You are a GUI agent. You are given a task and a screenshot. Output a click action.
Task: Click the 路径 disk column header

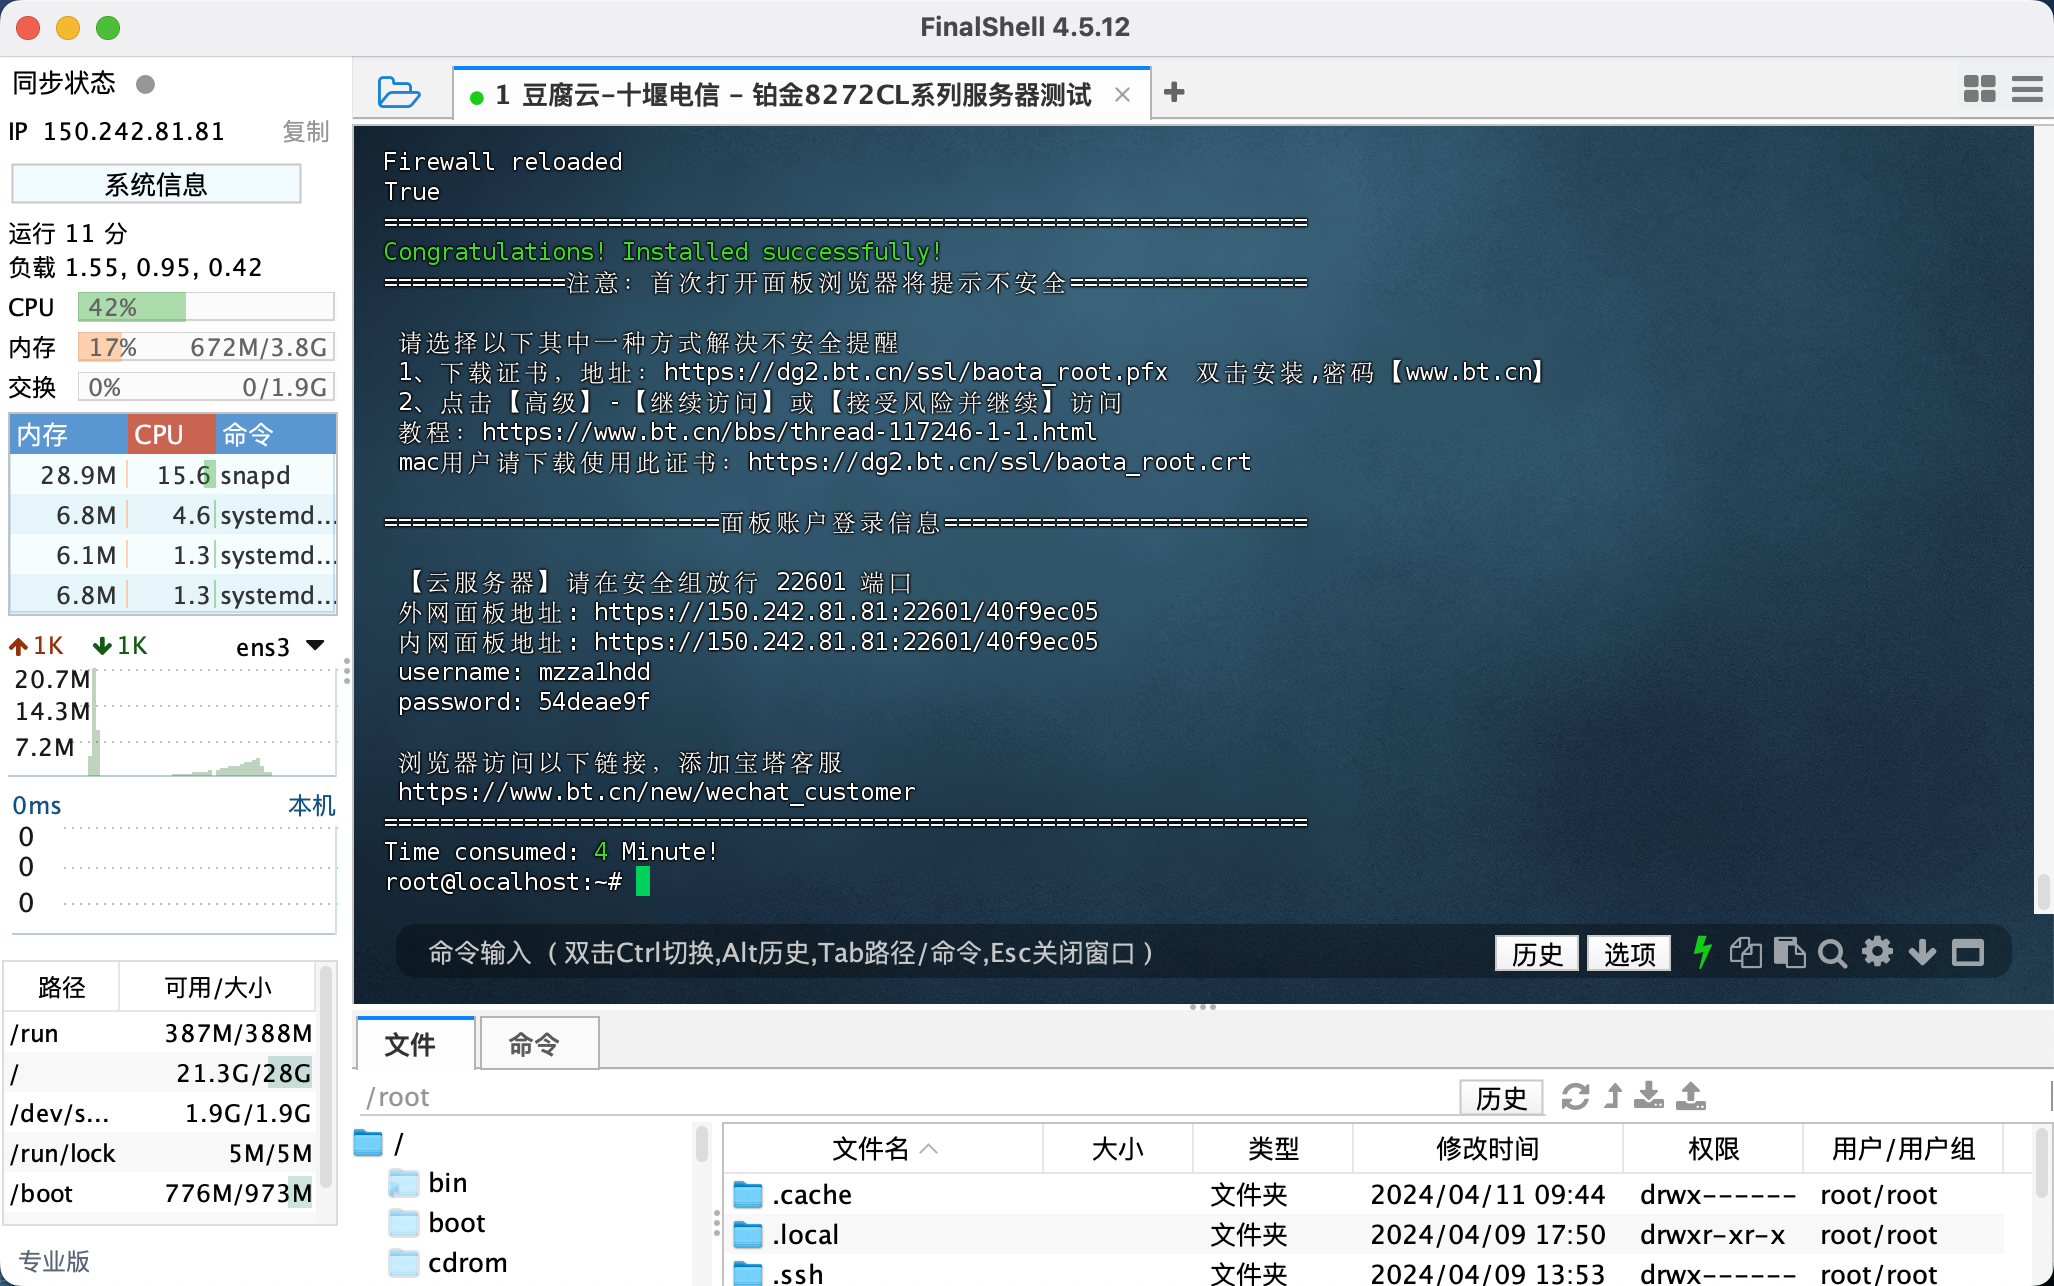coord(62,987)
